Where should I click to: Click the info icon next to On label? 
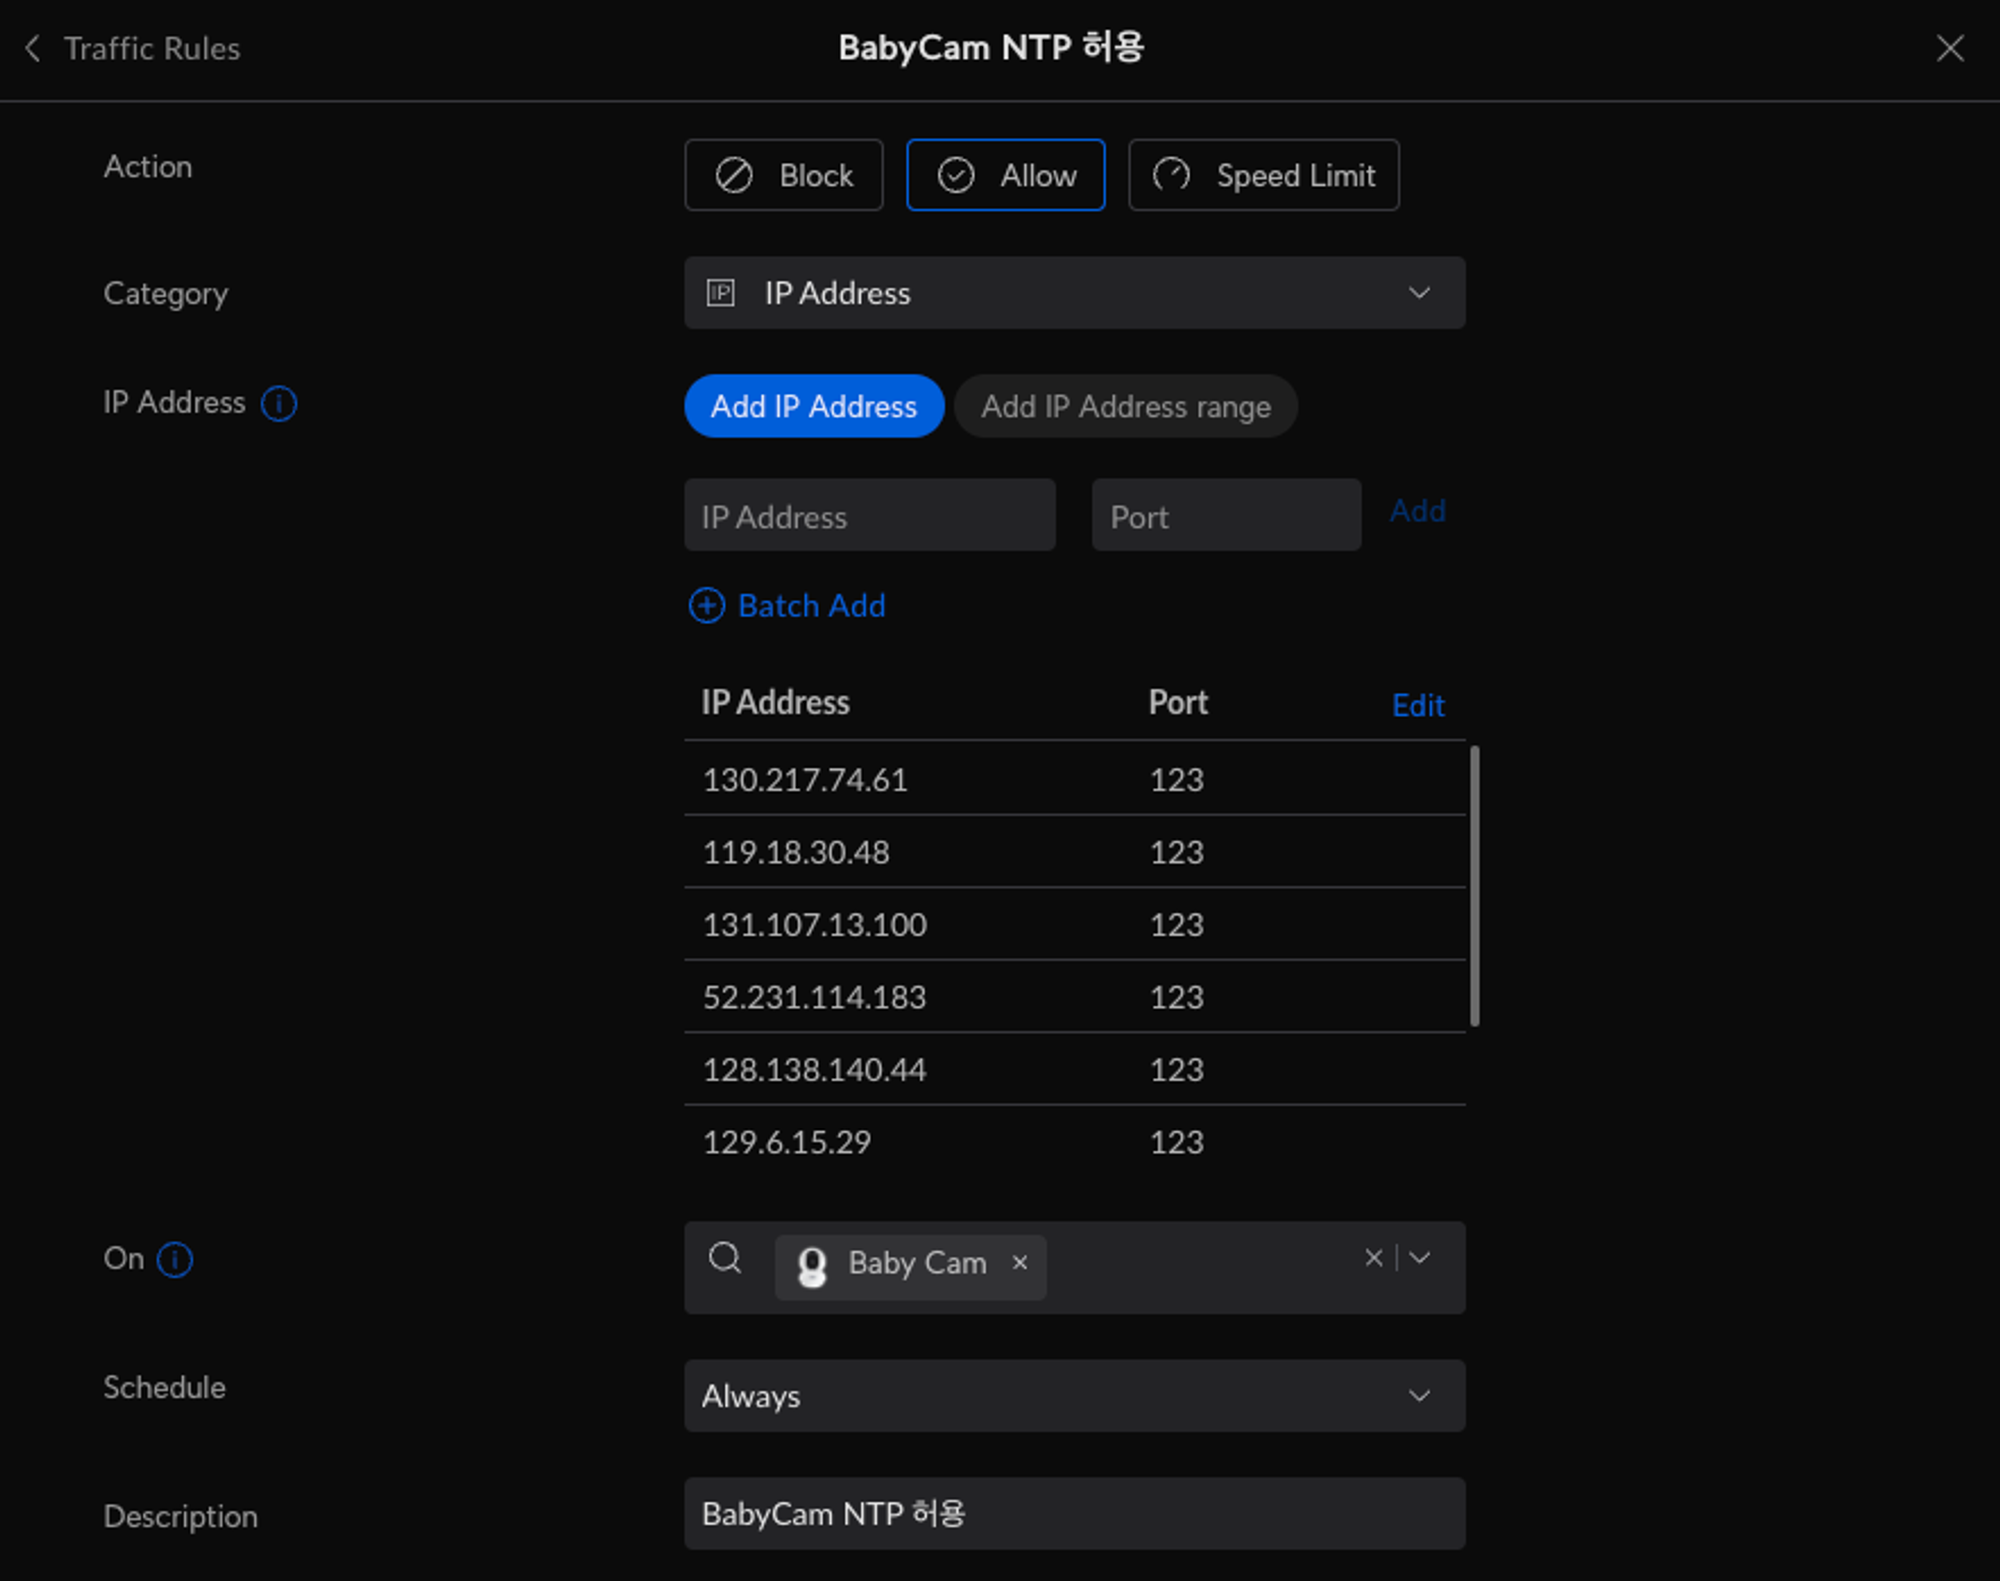tap(175, 1259)
